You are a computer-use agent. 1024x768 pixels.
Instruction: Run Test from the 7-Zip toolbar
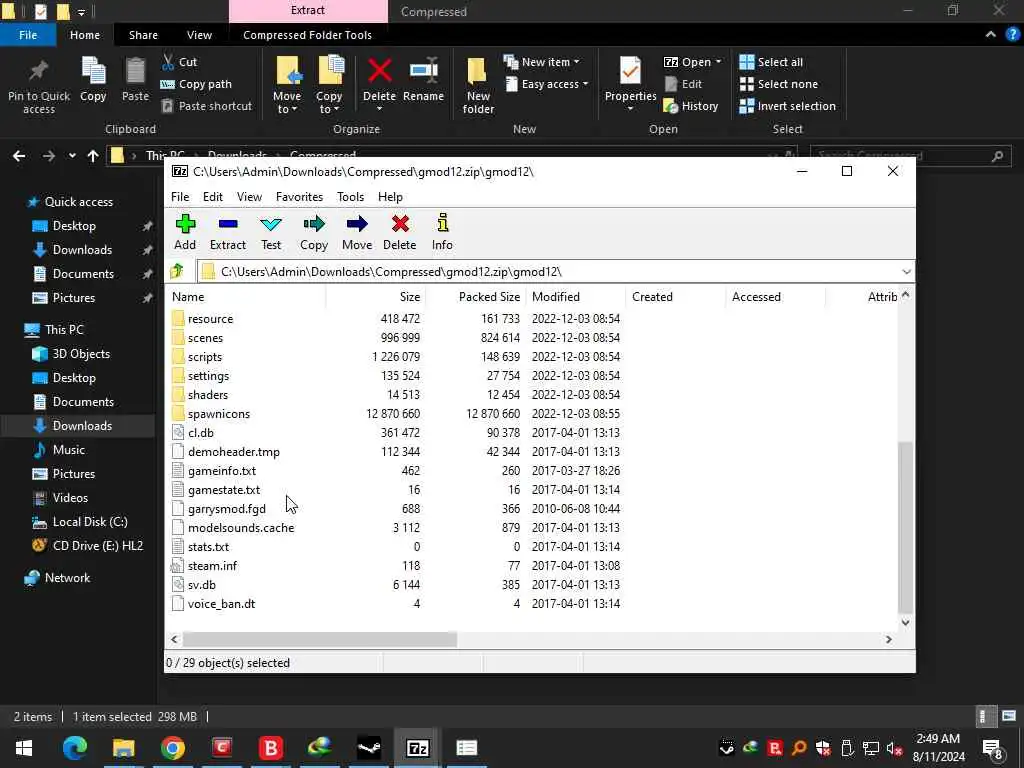[x=271, y=232]
